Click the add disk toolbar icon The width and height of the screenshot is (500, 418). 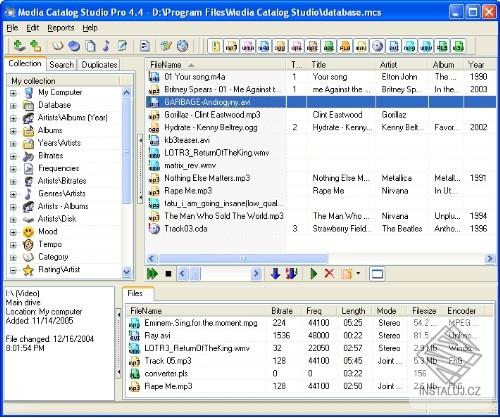coord(19,46)
